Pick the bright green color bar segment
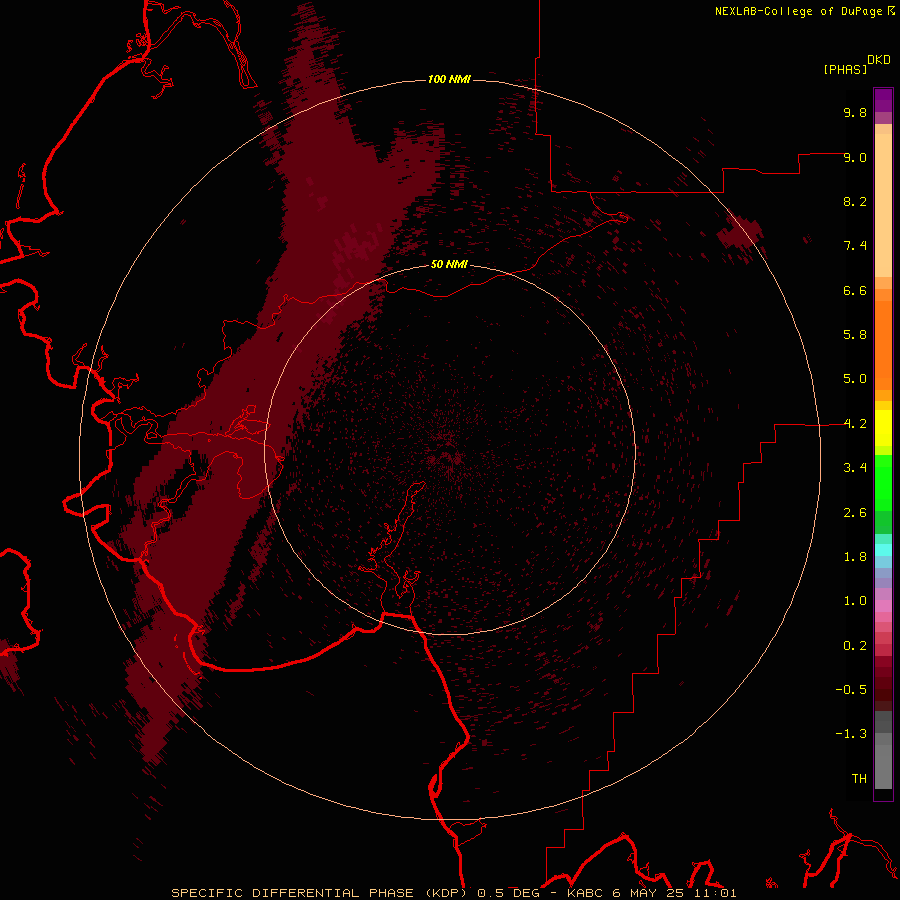Image resolution: width=900 pixels, height=900 pixels. 883,482
